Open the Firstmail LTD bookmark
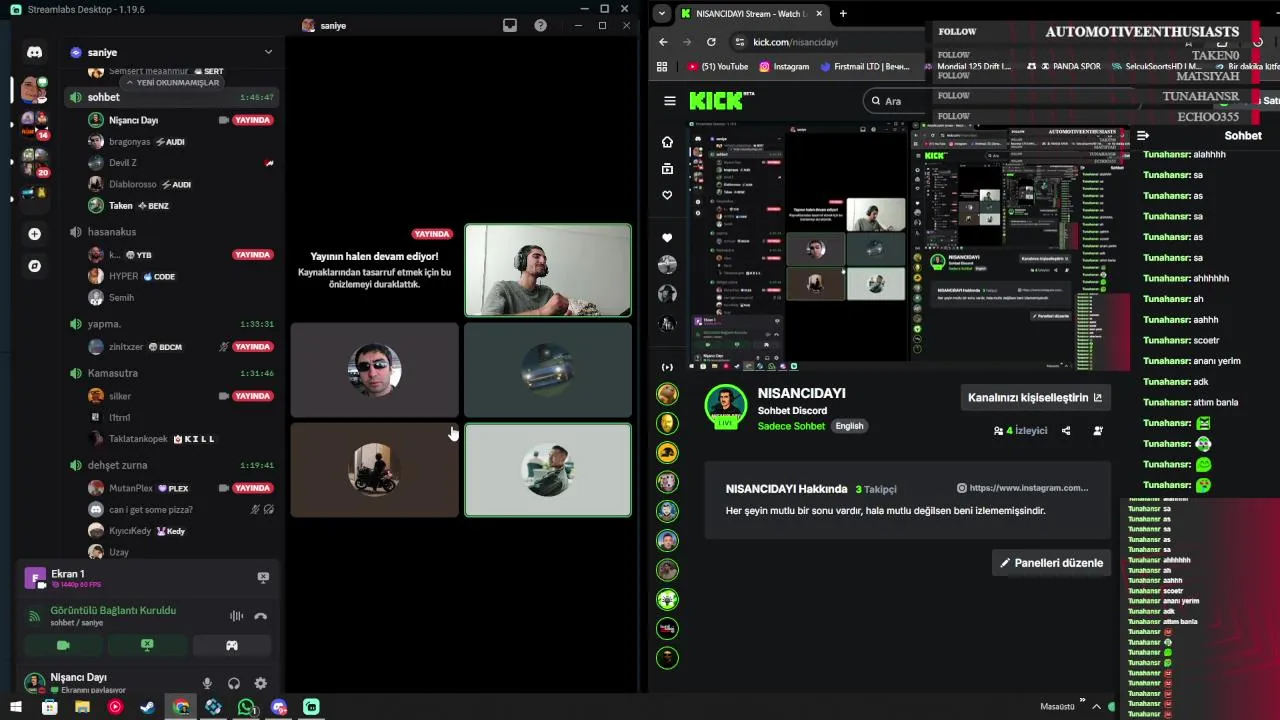 click(x=865, y=67)
